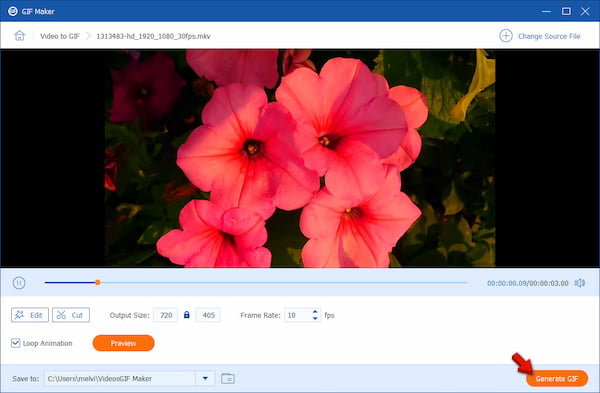Click the Generate GIF button
Screen dimensions: 600x393
pyautogui.click(x=557, y=378)
